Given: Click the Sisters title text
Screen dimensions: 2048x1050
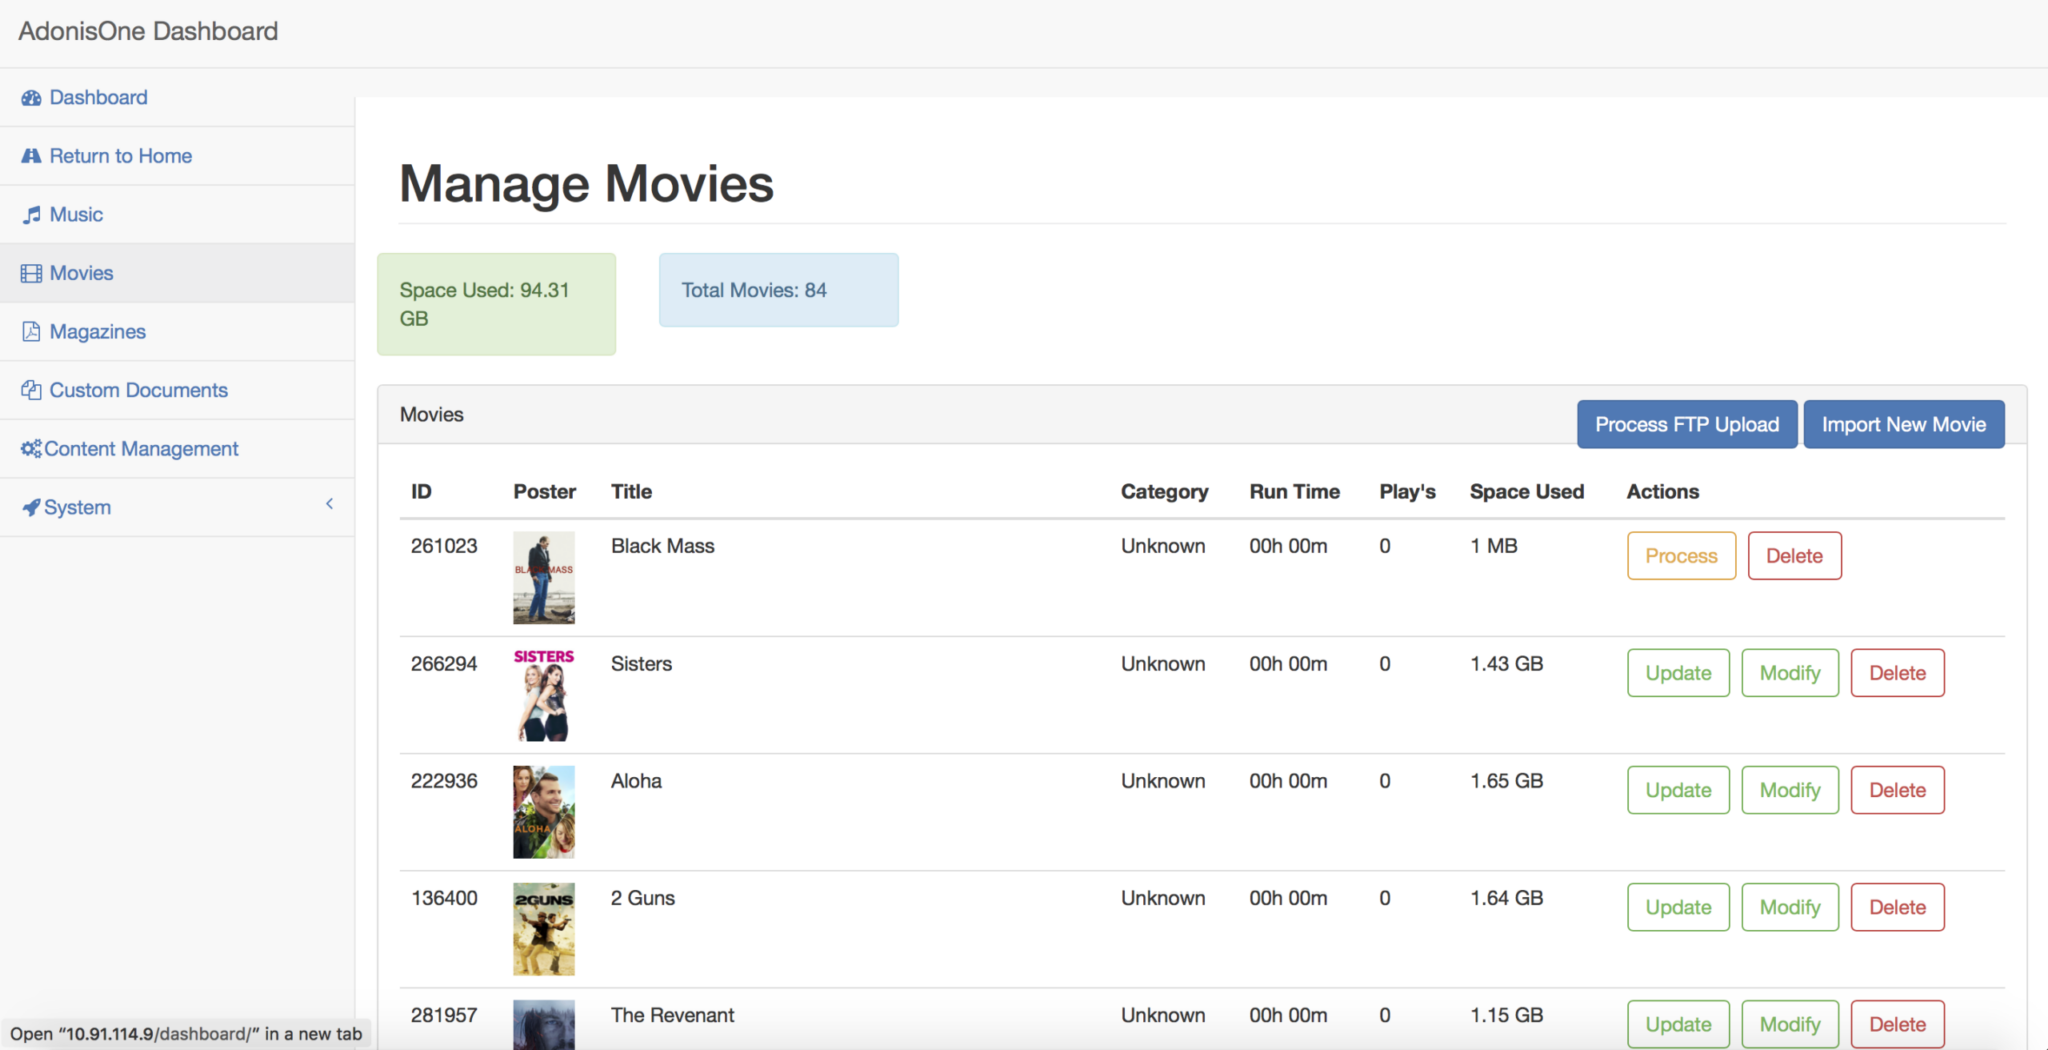Looking at the screenshot, I should point(641,664).
